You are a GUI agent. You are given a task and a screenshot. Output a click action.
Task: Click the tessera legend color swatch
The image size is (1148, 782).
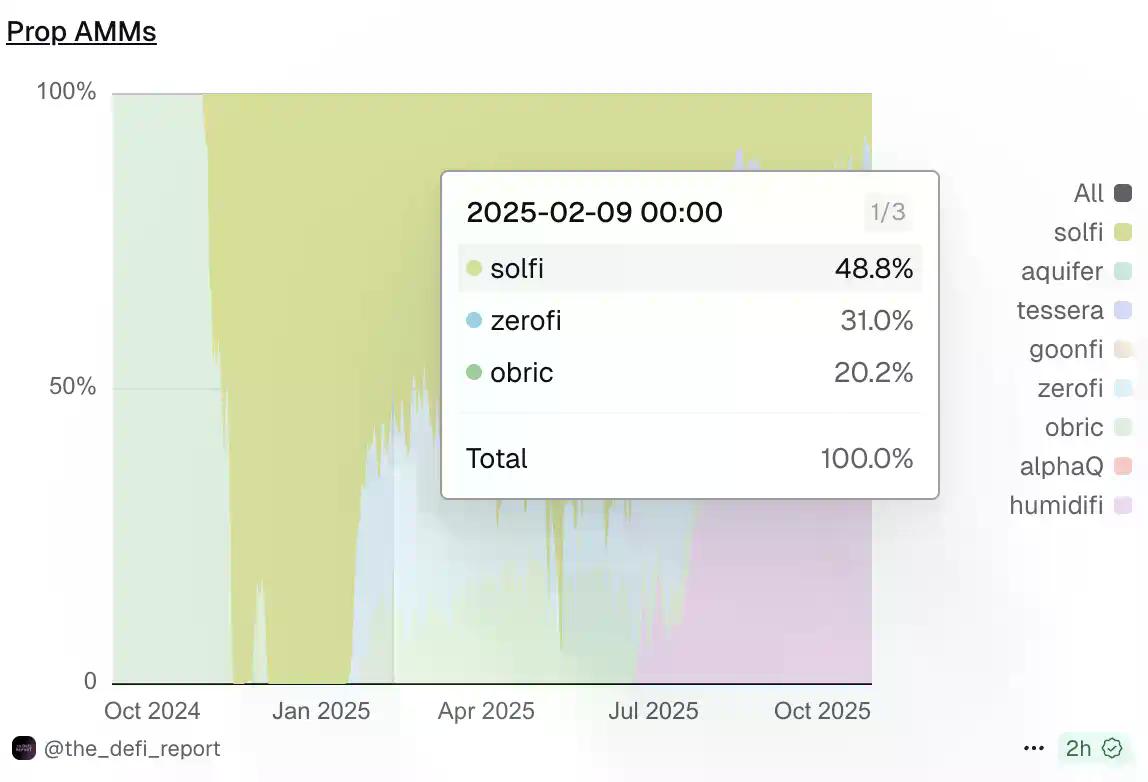pos(1122,310)
